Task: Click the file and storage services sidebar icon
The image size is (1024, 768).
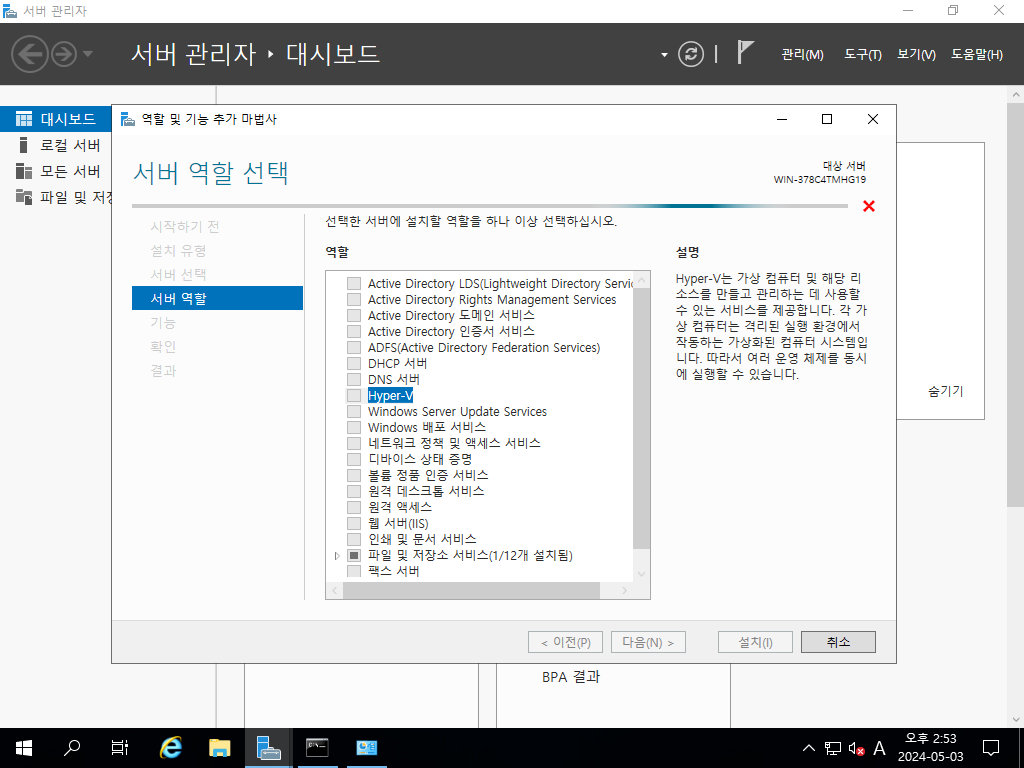Action: tap(24, 197)
